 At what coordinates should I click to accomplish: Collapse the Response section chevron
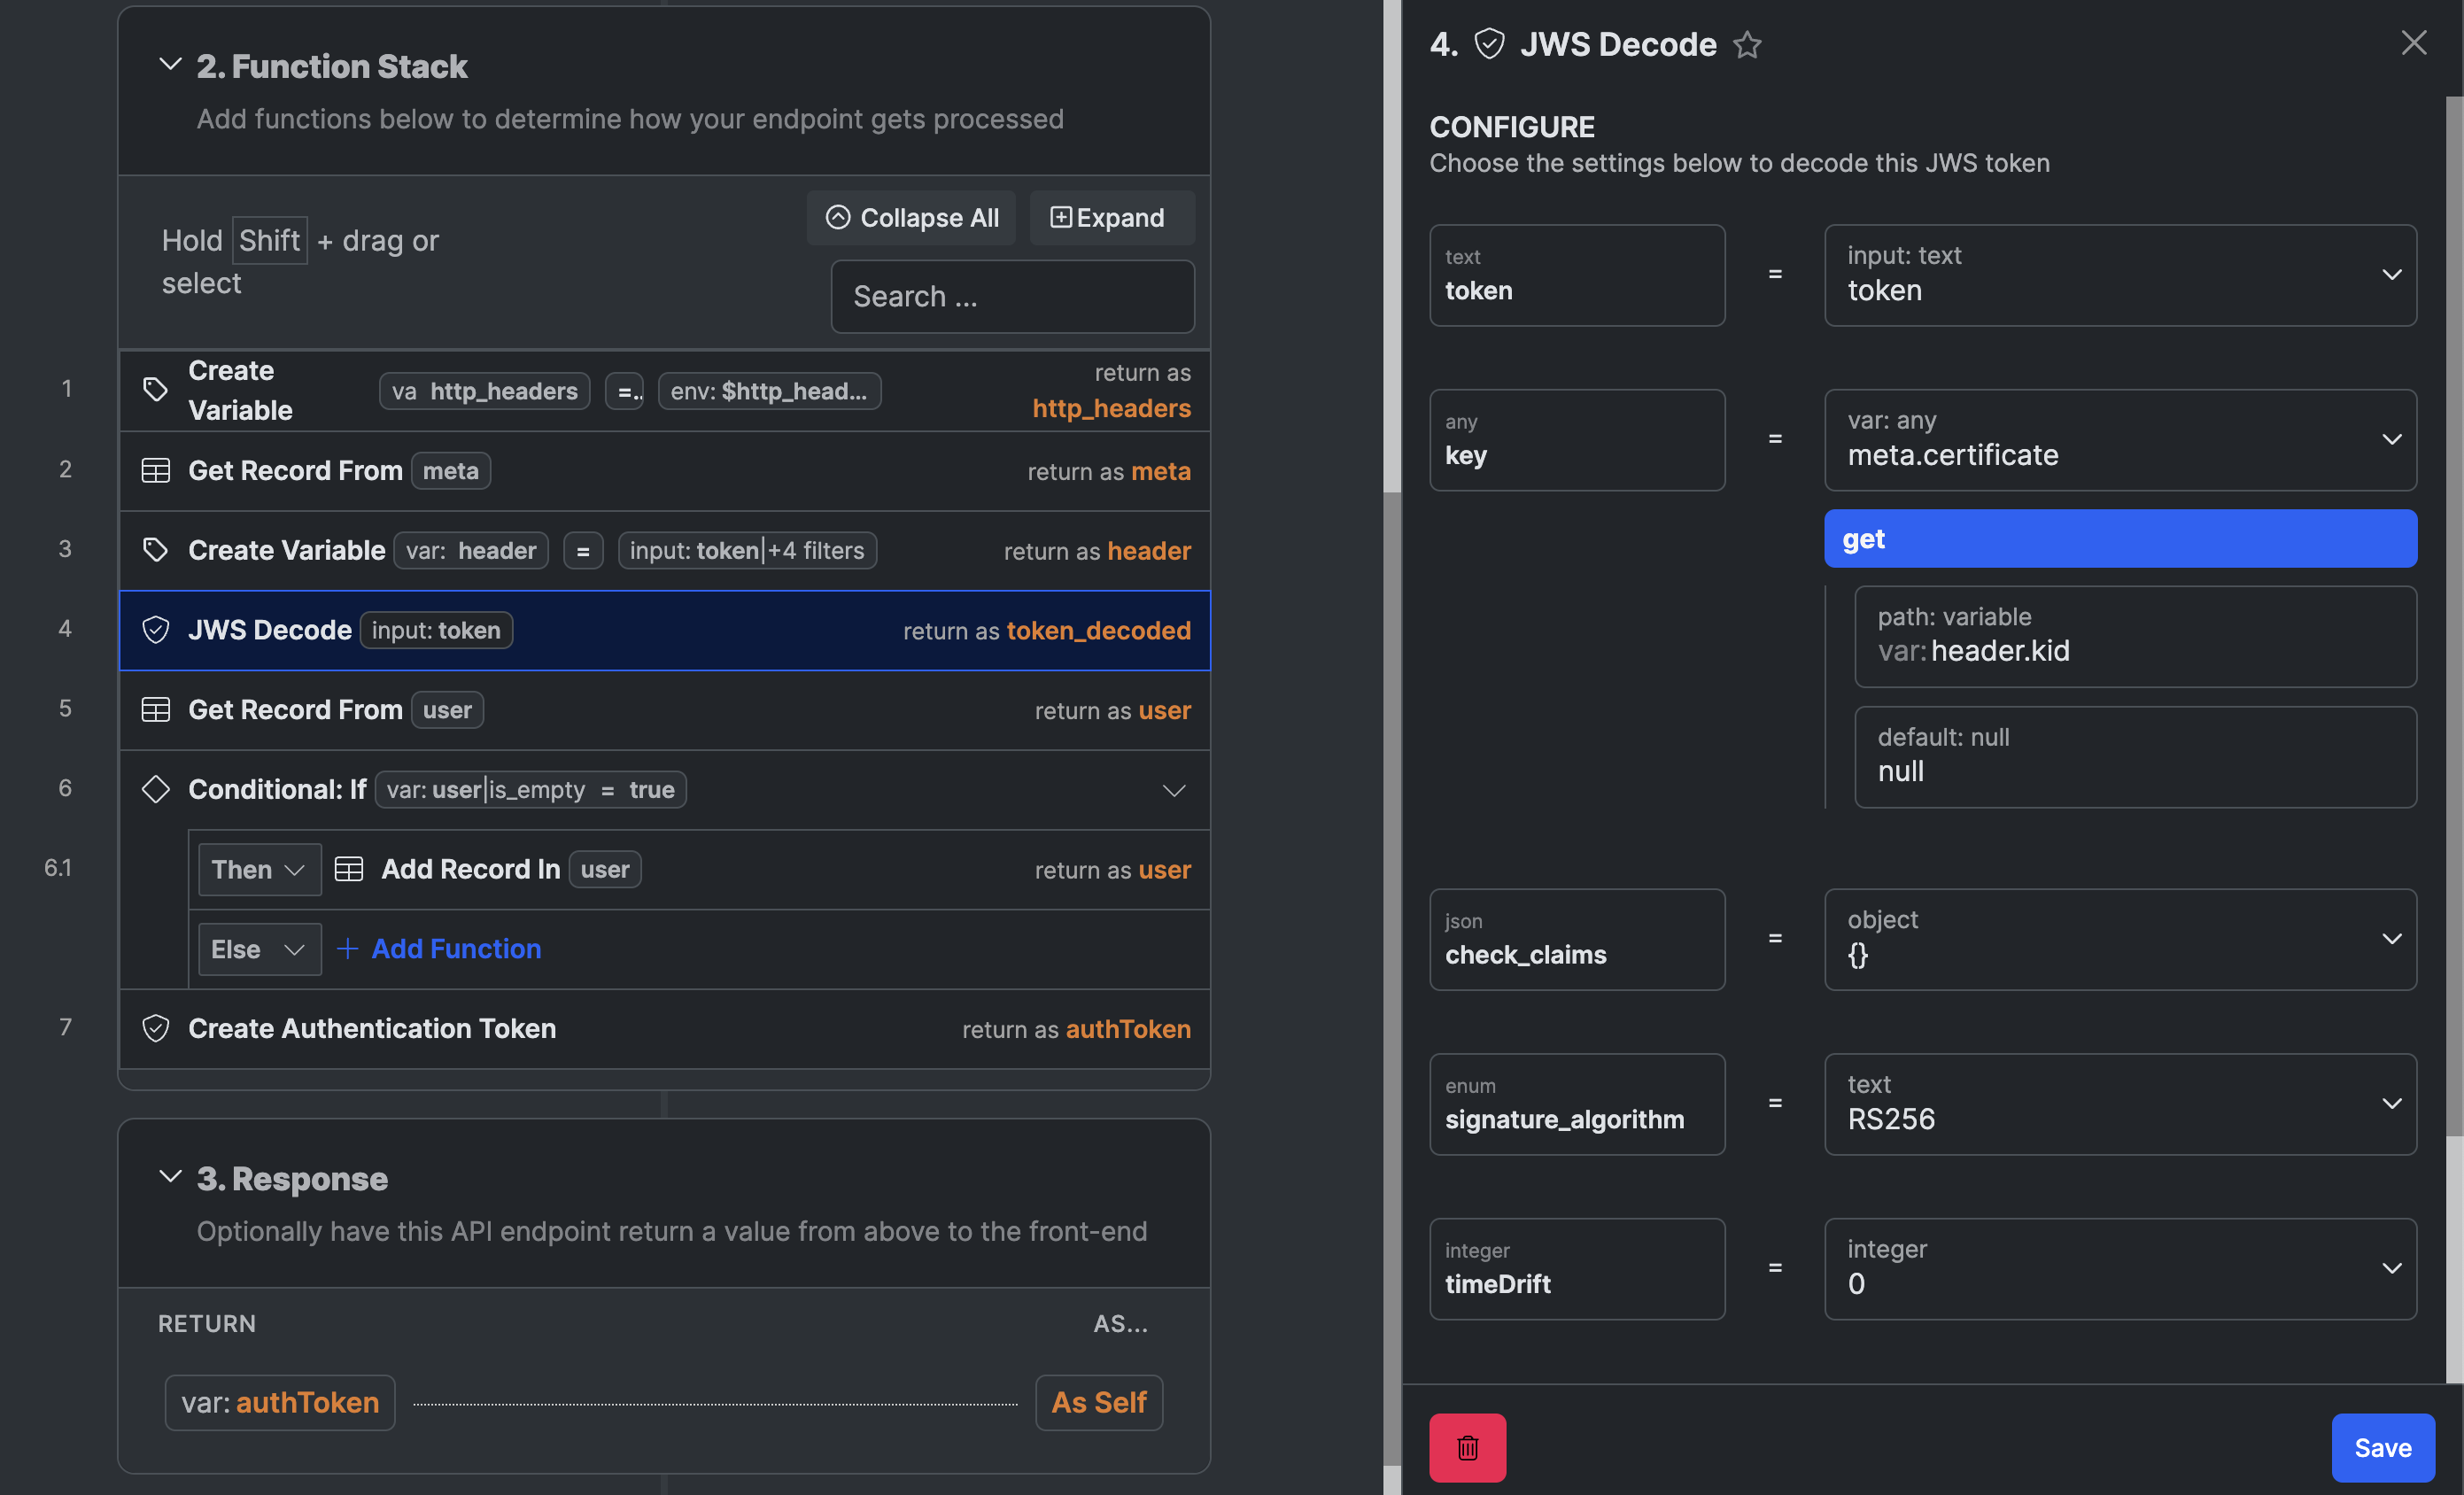coord(170,1177)
